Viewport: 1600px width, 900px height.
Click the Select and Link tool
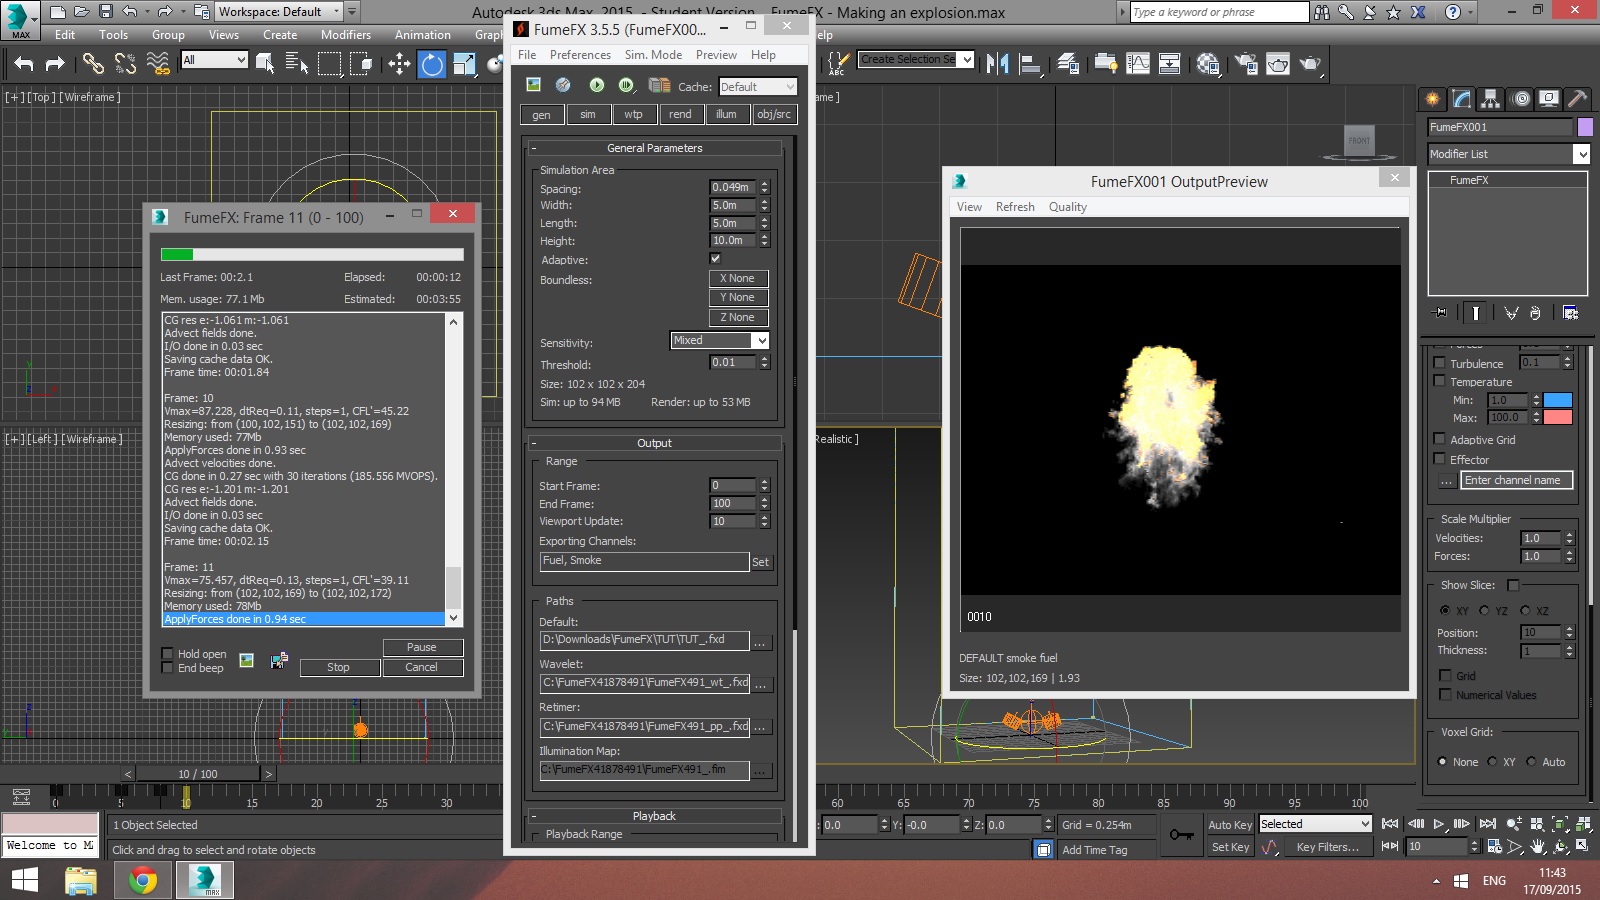pyautogui.click(x=93, y=64)
